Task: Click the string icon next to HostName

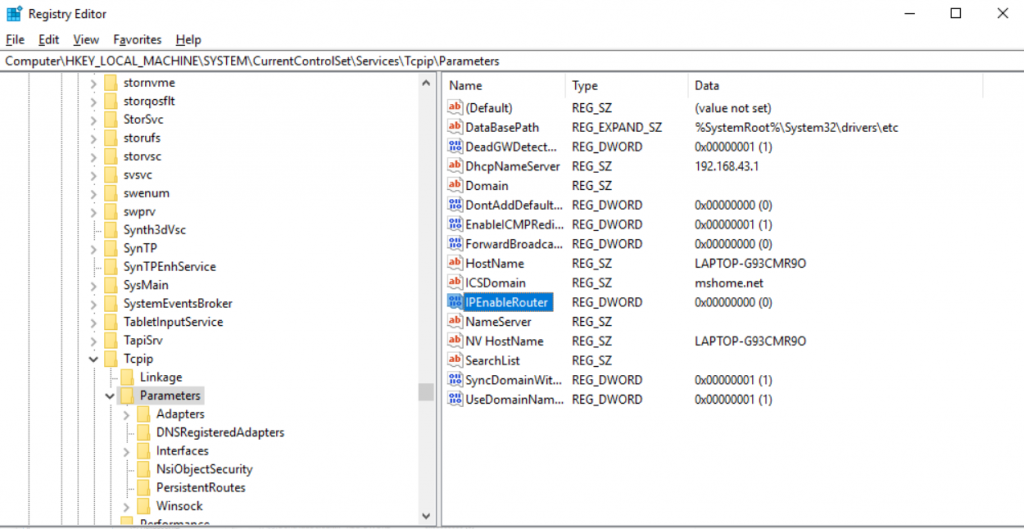Action: coord(455,263)
